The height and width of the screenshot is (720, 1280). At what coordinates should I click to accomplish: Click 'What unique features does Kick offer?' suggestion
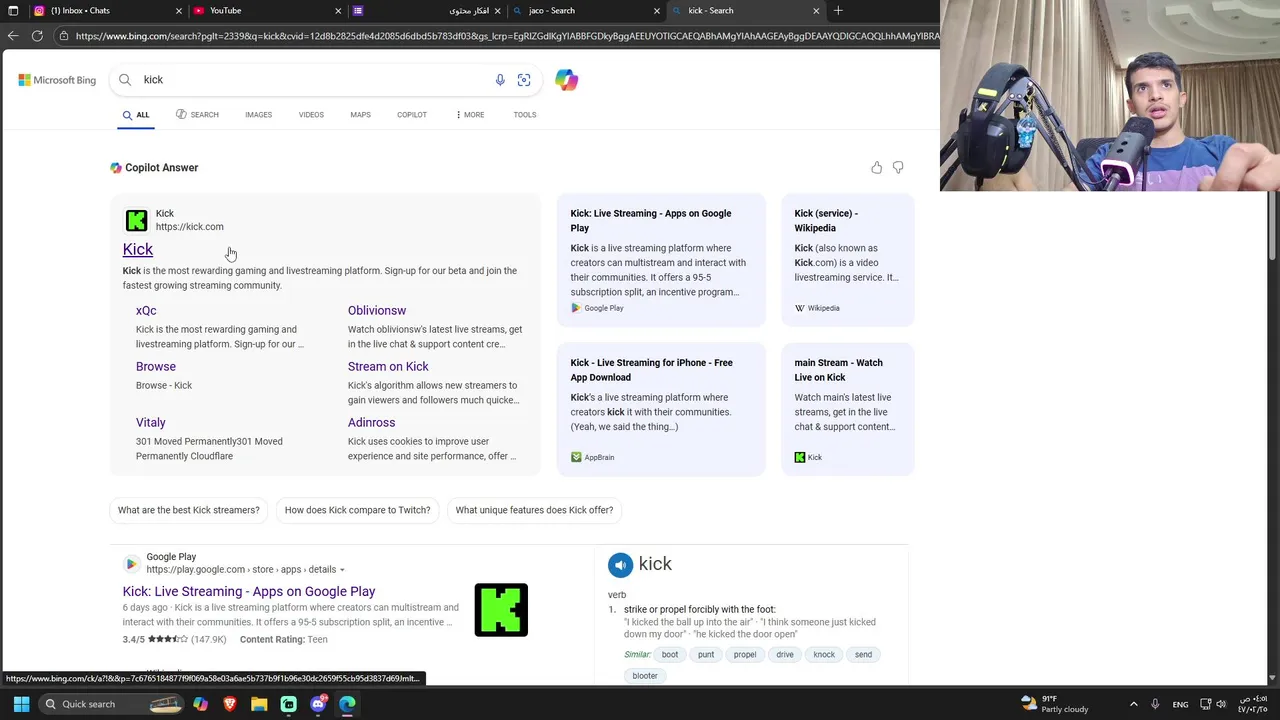tap(534, 510)
